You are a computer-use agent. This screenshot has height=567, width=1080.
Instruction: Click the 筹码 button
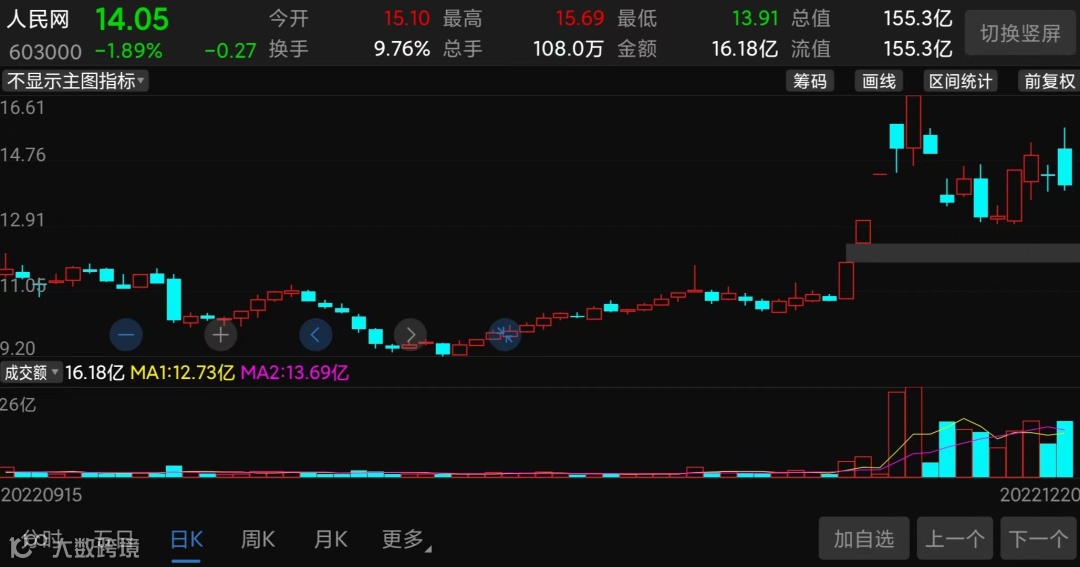tap(810, 81)
